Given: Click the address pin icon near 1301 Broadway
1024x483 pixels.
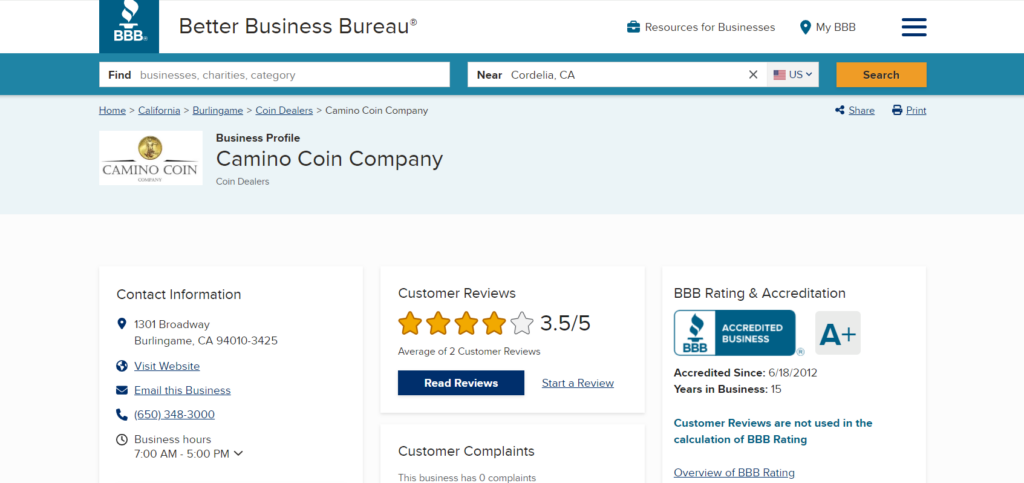Looking at the screenshot, I should coord(121,324).
